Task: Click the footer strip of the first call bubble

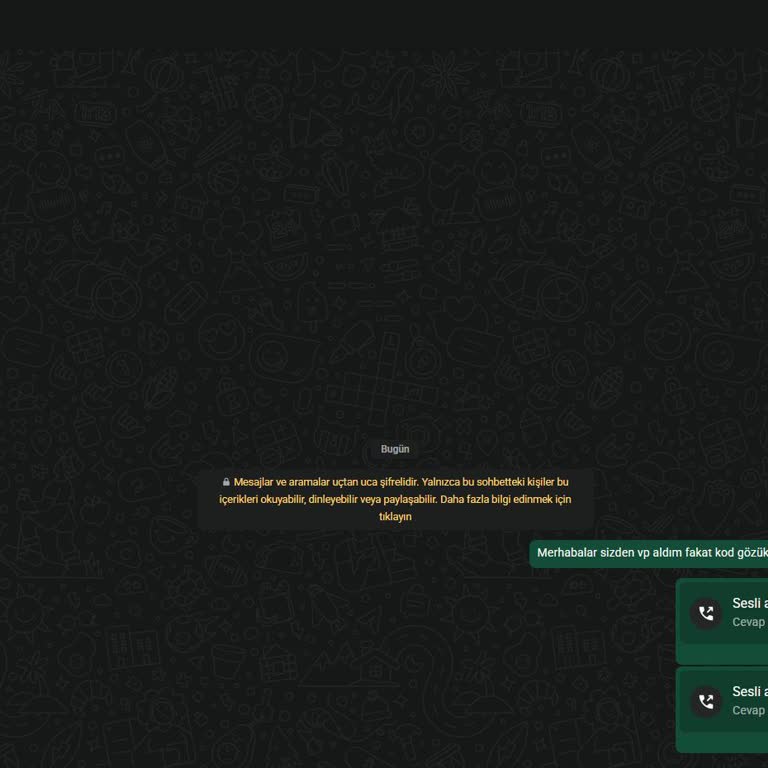Action: [x=723, y=653]
